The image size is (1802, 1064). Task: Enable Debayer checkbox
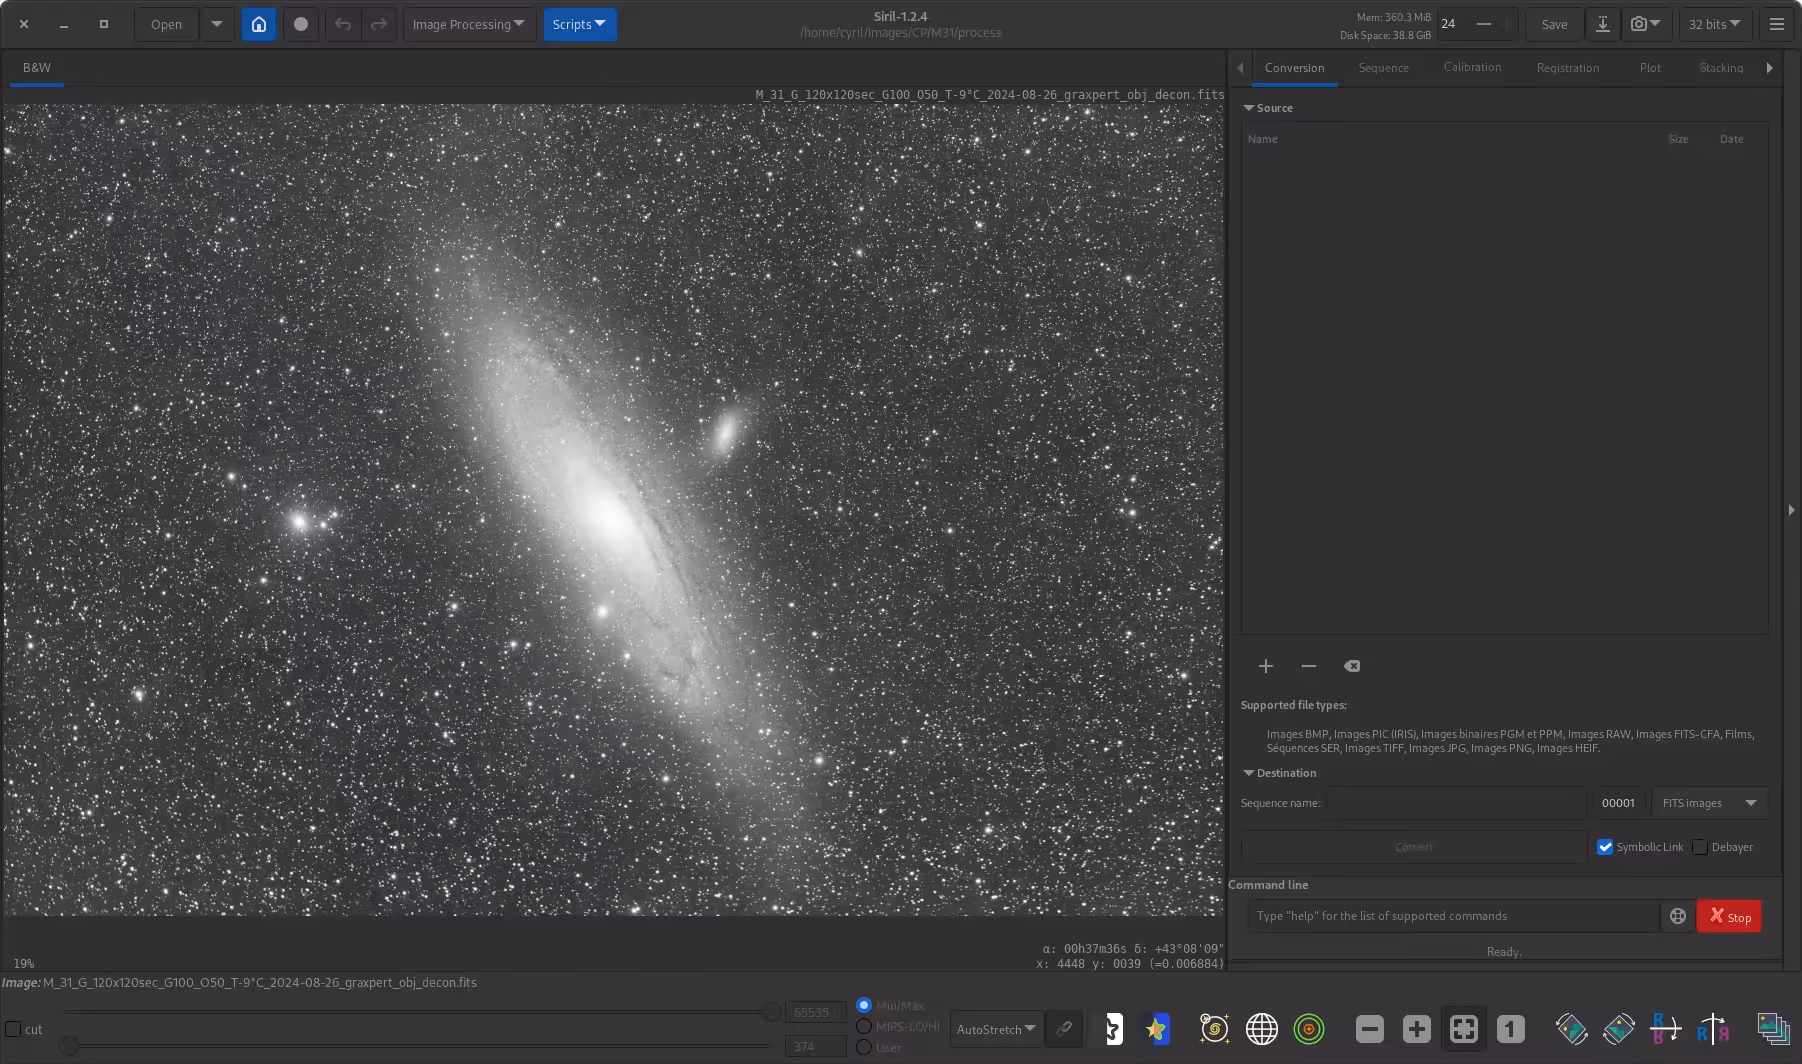(1700, 847)
